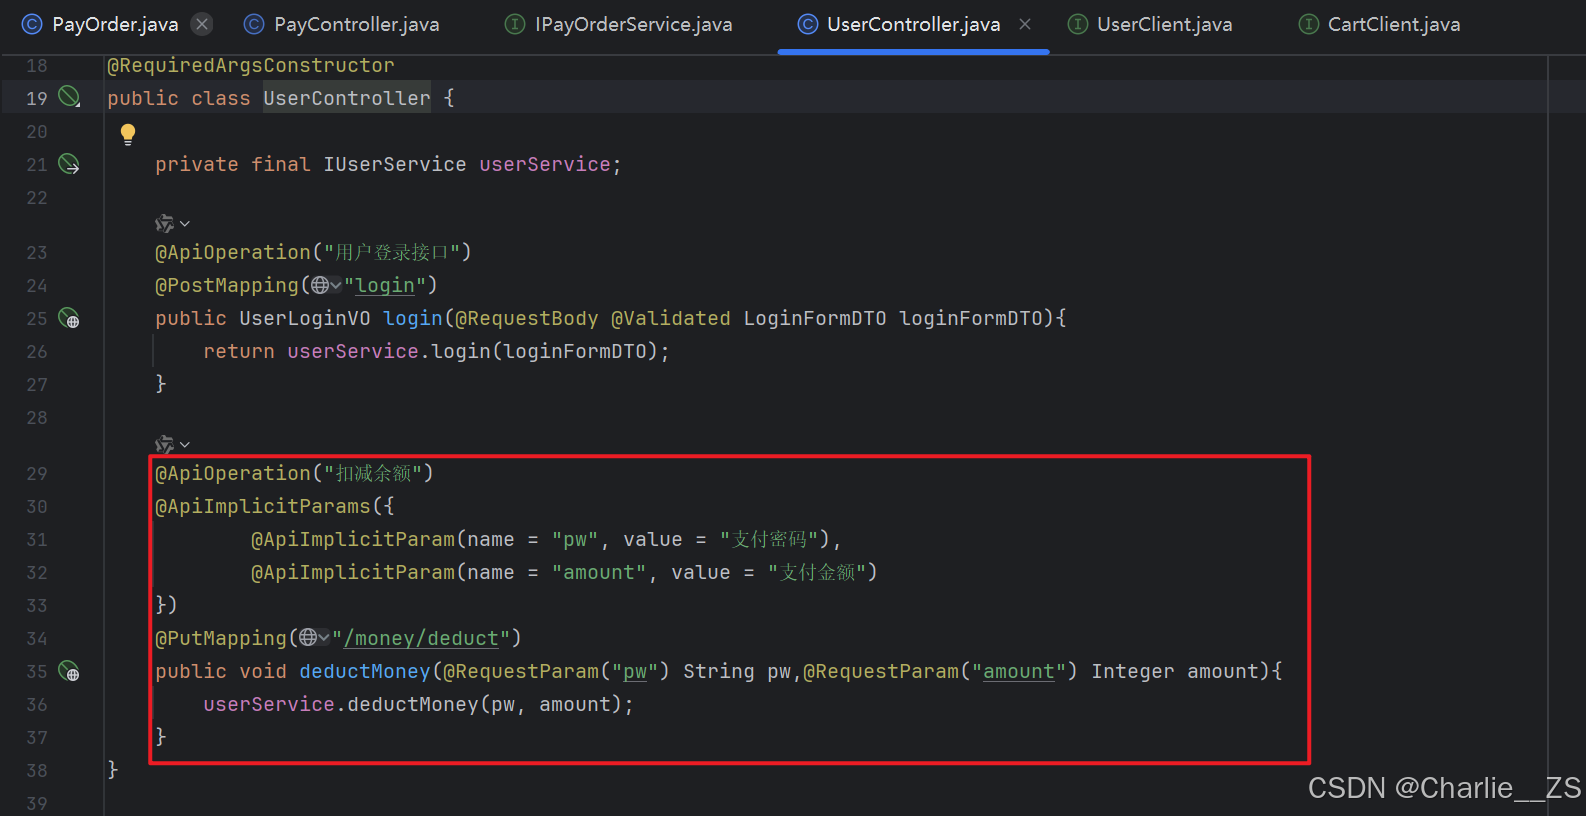Click the @ApiImplicitParams annotation
The image size is (1586, 816).
click(x=263, y=506)
